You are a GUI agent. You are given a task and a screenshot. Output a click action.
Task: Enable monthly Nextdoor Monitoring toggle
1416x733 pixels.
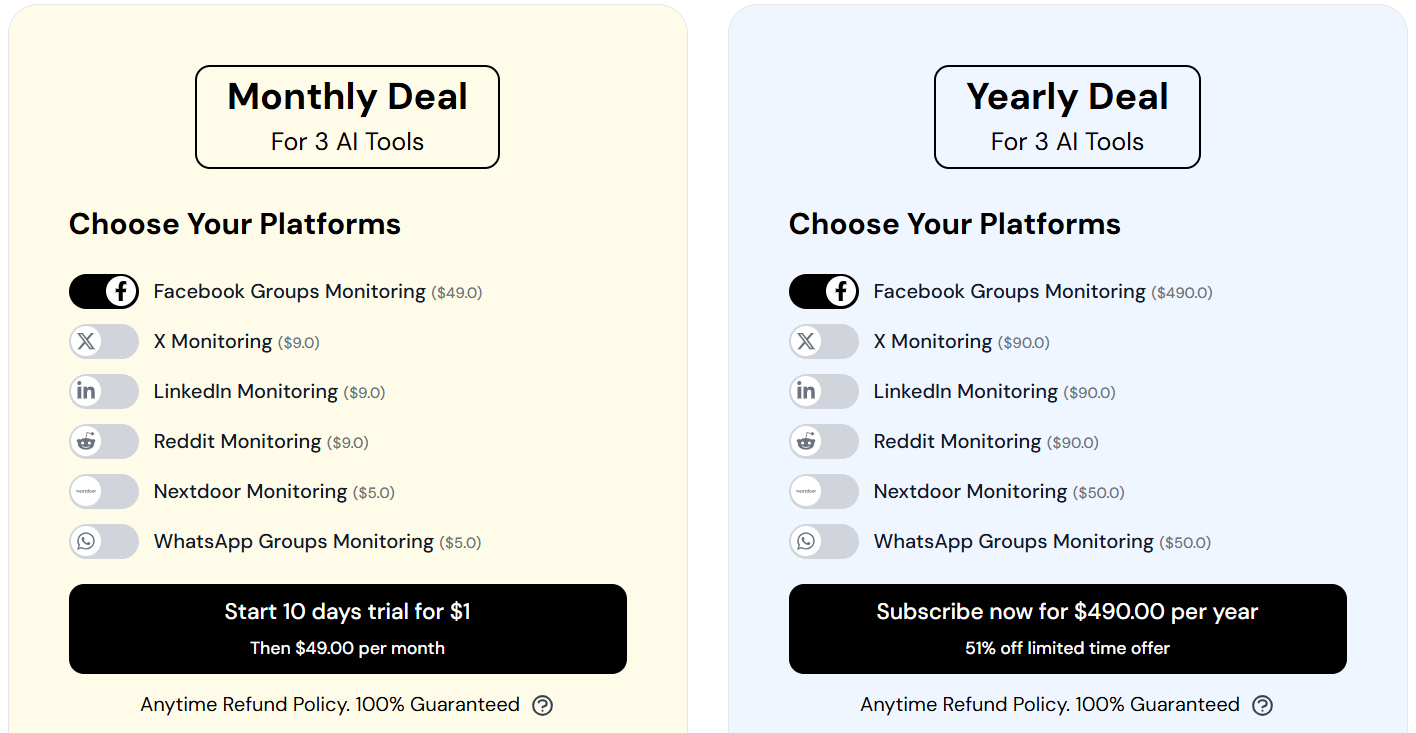104,492
